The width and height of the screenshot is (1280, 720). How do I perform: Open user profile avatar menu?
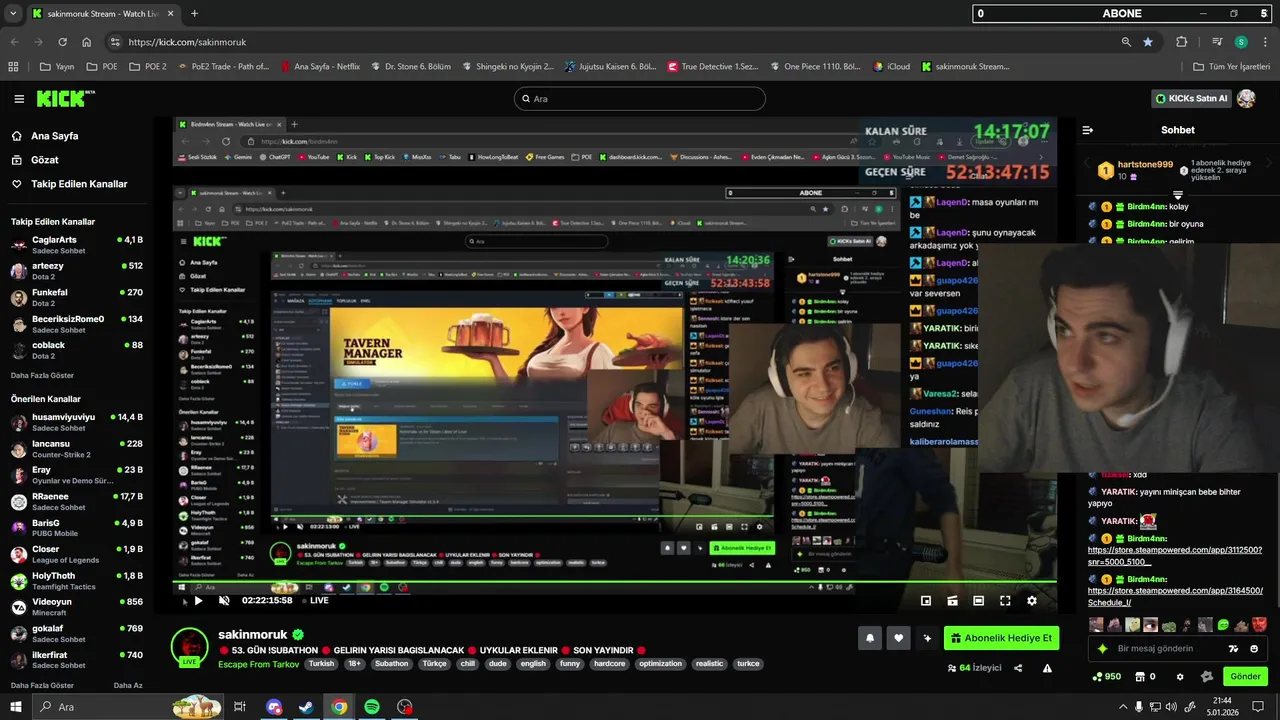coord(1246,98)
